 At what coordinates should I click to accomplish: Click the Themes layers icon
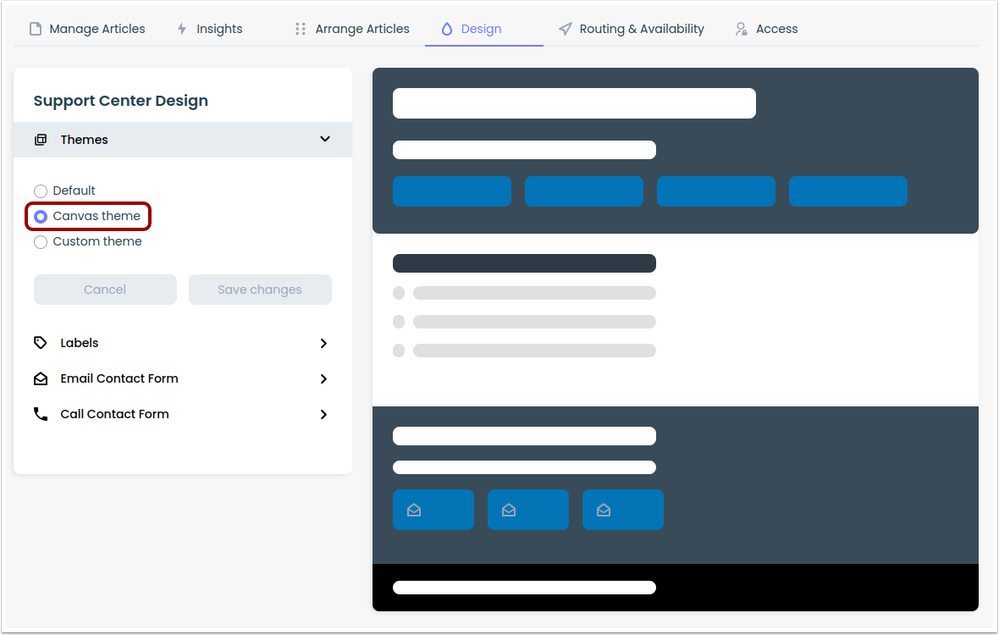coord(41,139)
